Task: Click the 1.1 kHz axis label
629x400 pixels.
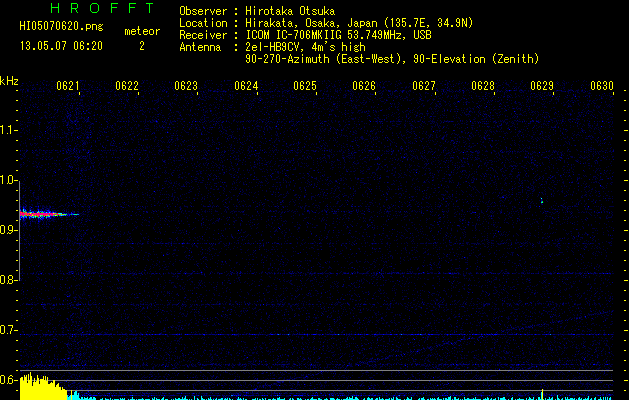Action: (x=8, y=130)
